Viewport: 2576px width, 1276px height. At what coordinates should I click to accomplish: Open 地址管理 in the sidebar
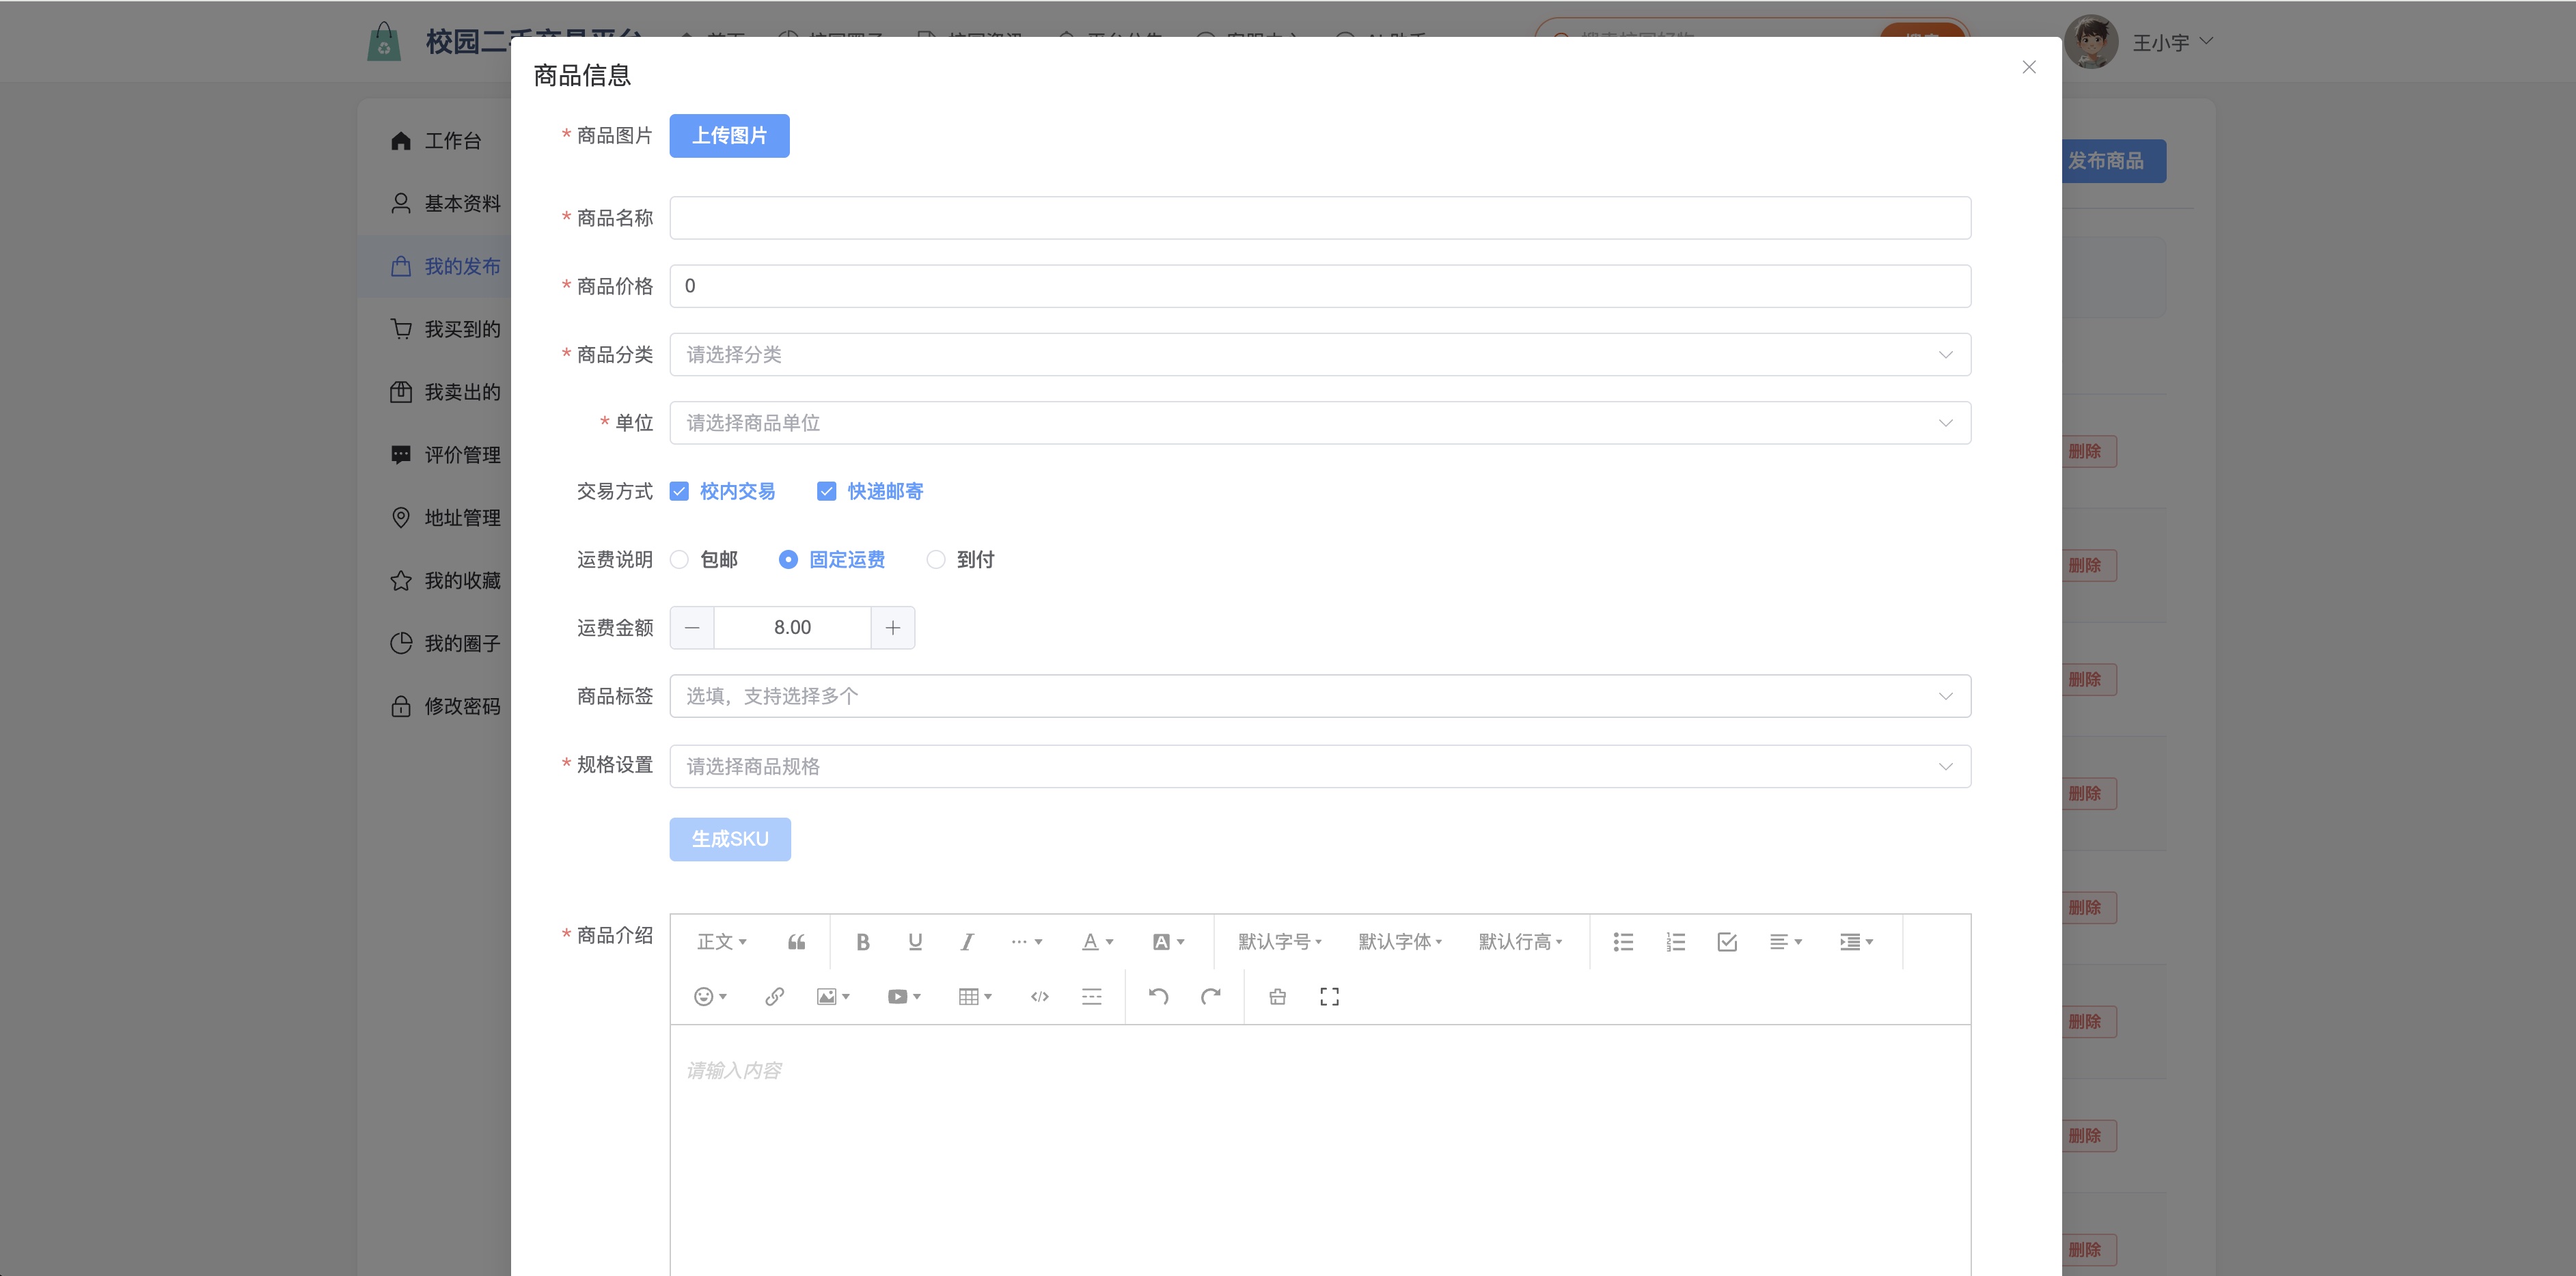coord(435,518)
